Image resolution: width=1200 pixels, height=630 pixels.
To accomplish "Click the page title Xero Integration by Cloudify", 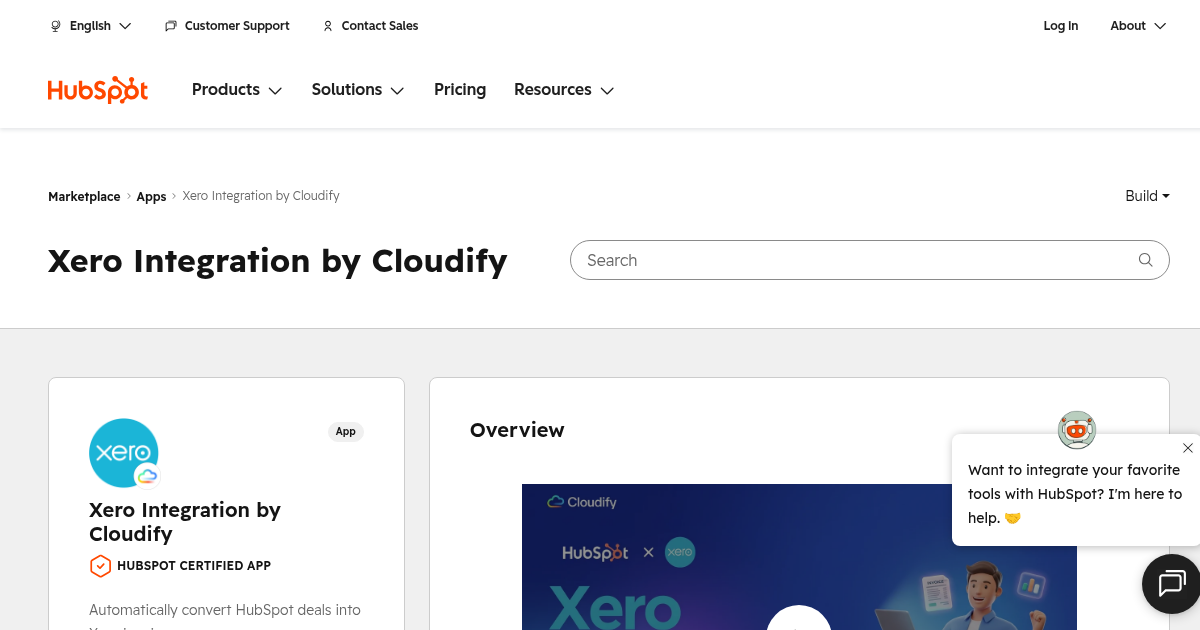I will point(278,261).
